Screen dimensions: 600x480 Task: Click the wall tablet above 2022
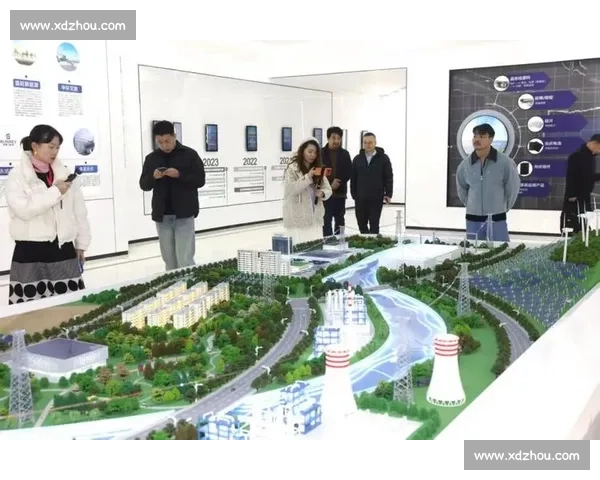251,137
